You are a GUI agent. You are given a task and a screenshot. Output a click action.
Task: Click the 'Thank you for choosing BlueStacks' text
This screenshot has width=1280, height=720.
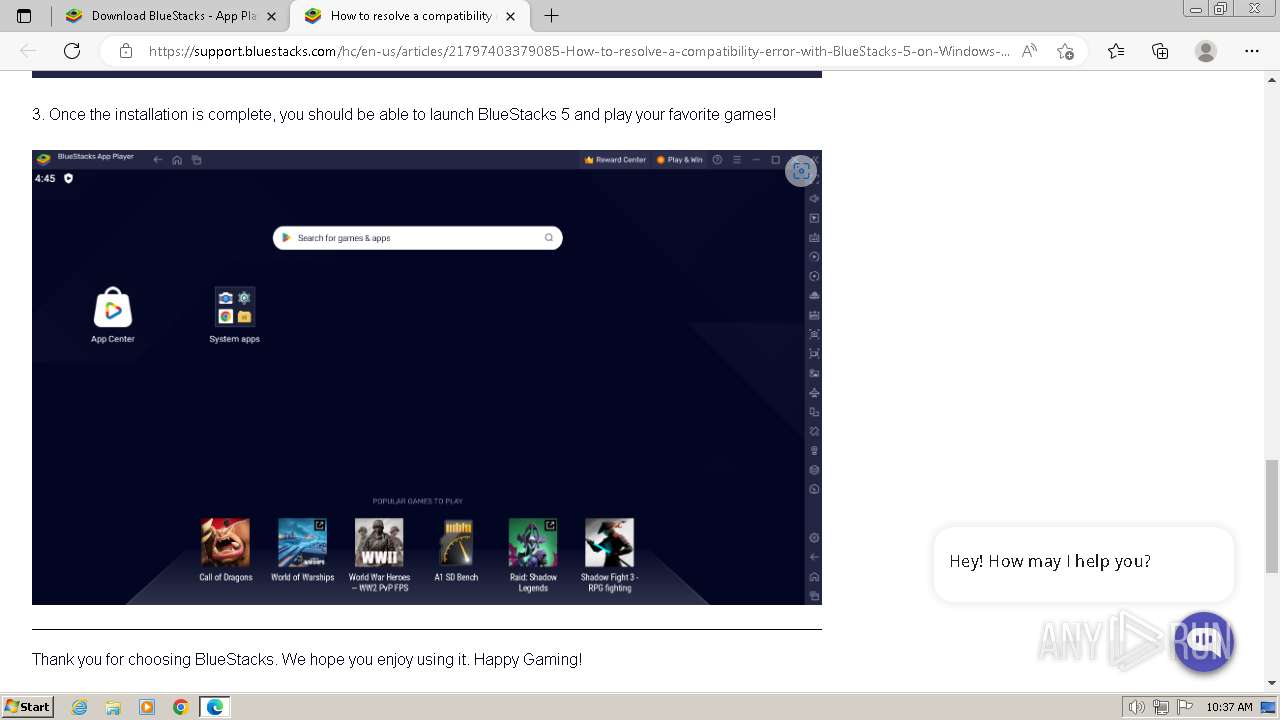point(307,660)
